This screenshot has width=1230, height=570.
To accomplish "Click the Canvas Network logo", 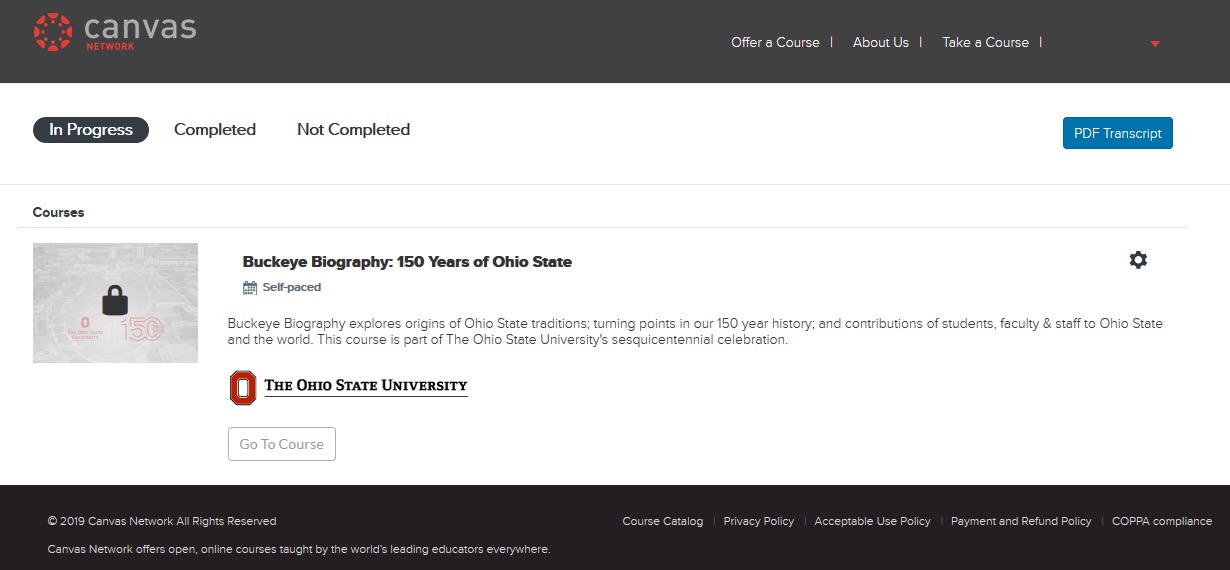I will point(115,32).
